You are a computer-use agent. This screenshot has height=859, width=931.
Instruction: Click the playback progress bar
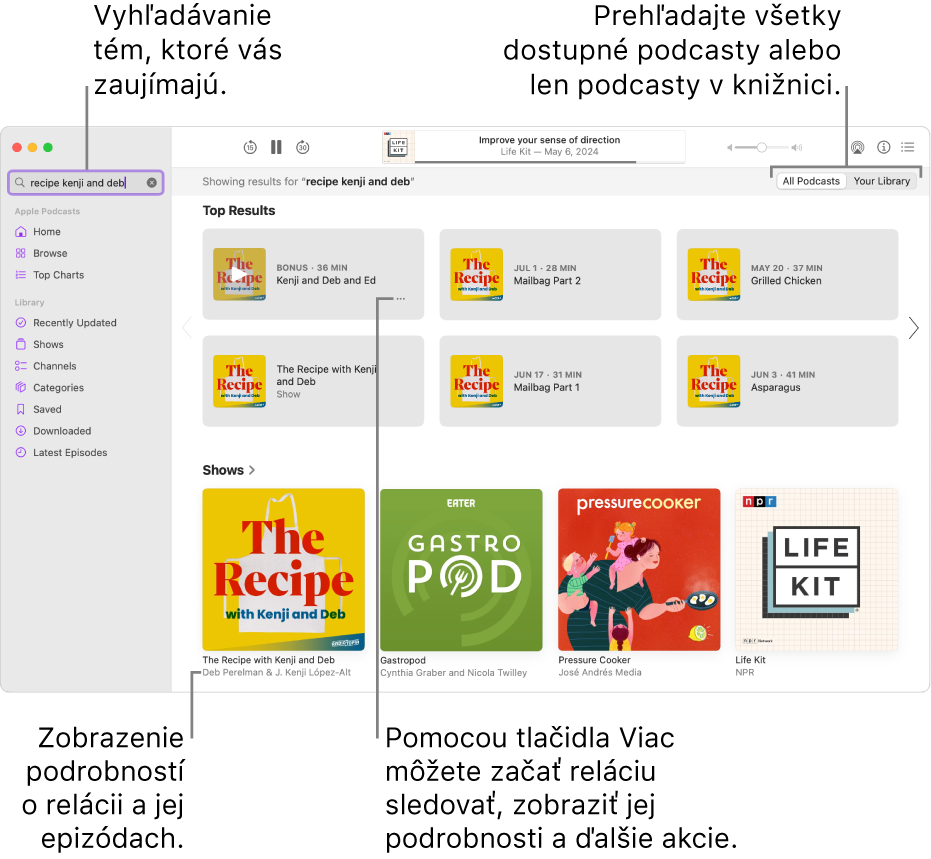(550, 161)
